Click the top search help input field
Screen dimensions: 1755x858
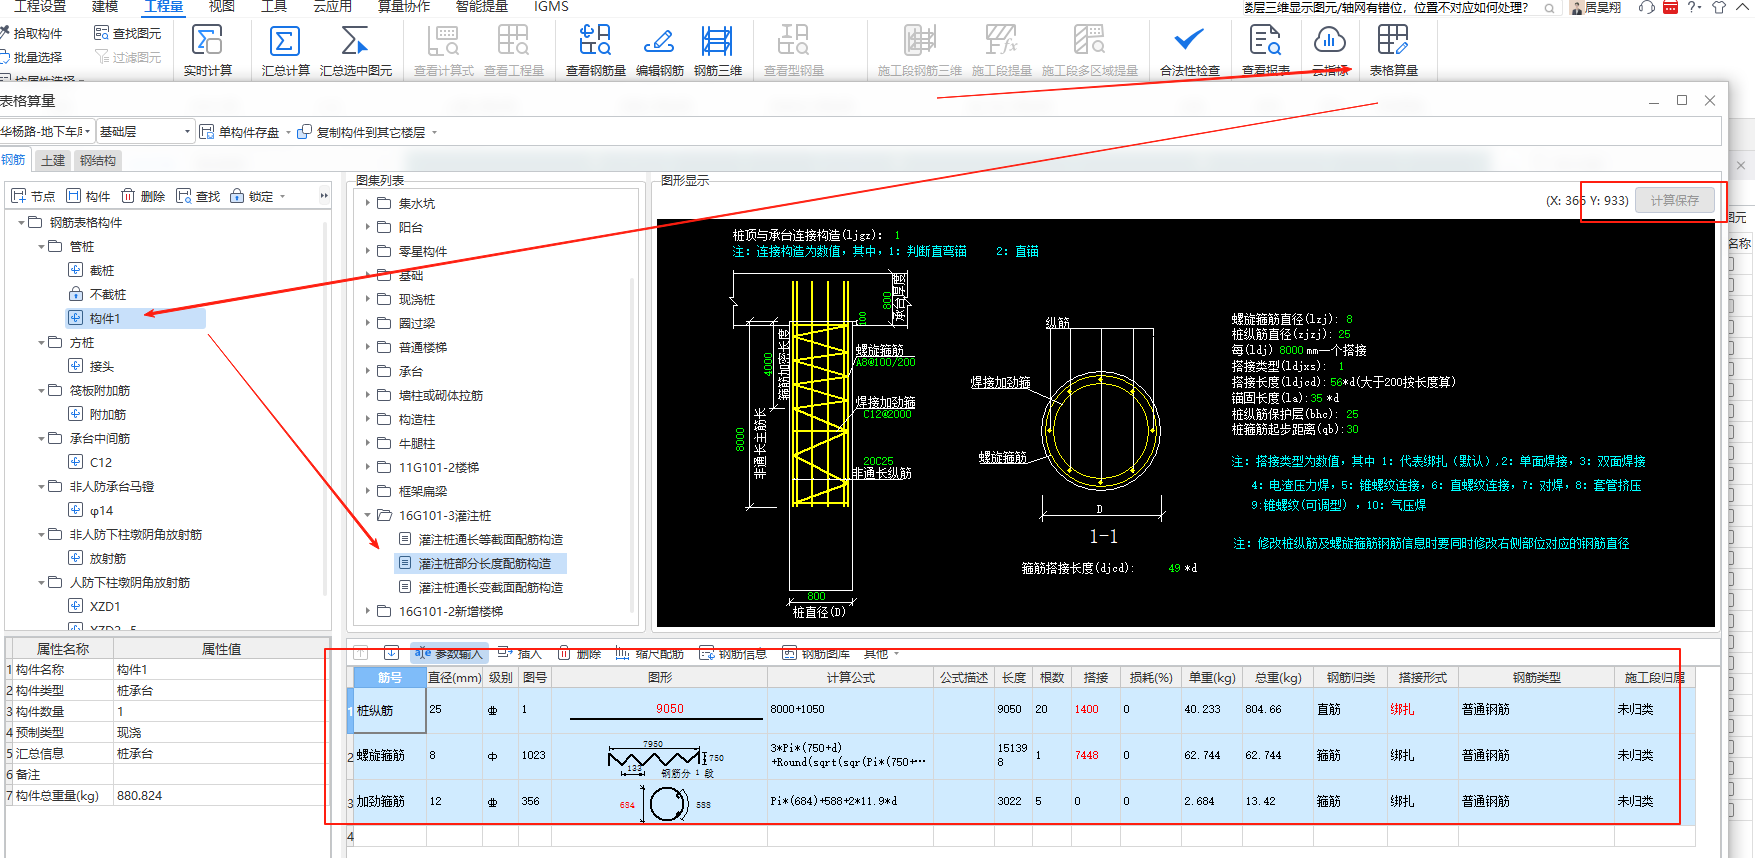click(x=1400, y=7)
